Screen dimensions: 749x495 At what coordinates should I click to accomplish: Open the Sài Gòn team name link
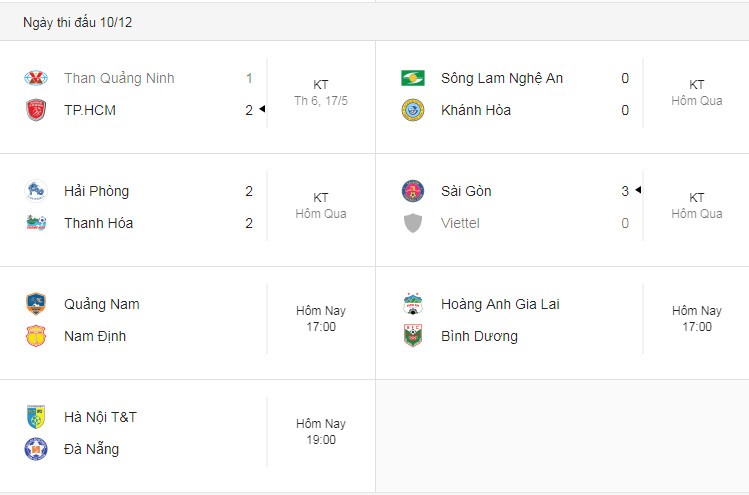(466, 191)
